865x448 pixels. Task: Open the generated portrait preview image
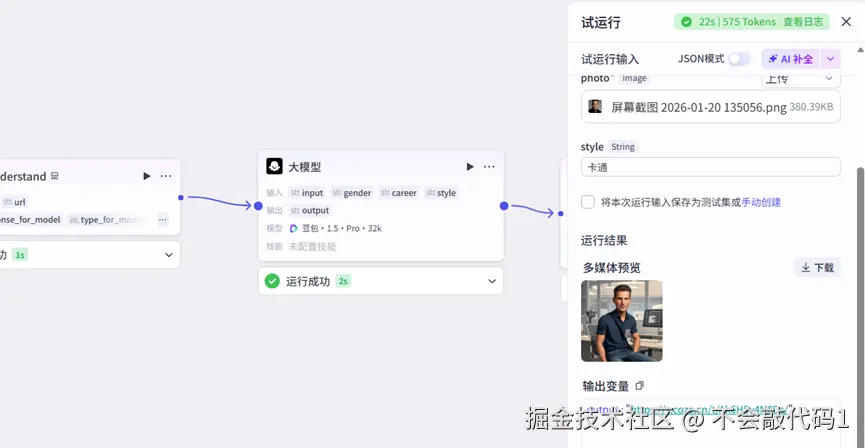pos(622,321)
